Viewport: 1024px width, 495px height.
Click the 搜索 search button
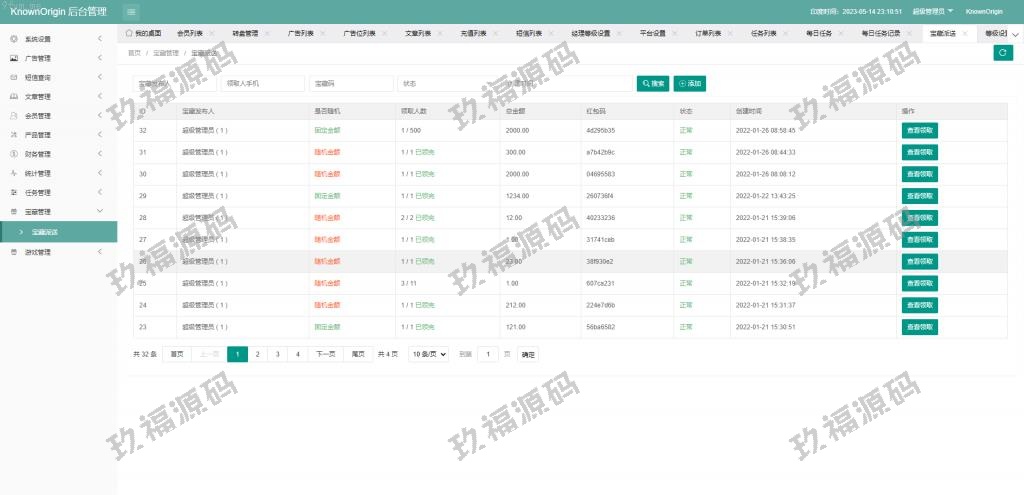point(654,83)
